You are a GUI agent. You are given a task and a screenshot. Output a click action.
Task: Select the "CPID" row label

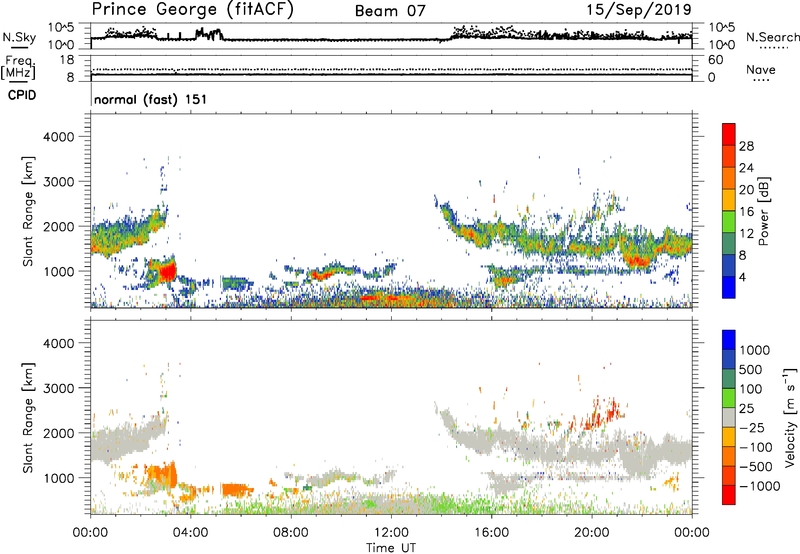coord(22,95)
